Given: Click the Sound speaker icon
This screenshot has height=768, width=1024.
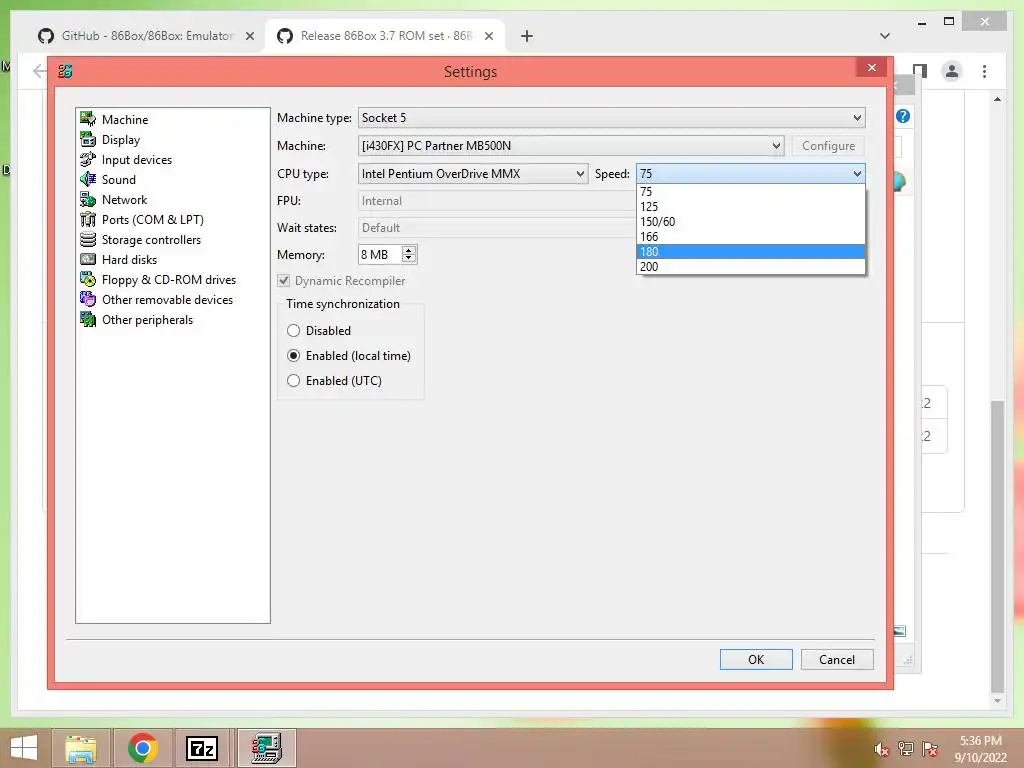Looking at the screenshot, I should [88, 179].
